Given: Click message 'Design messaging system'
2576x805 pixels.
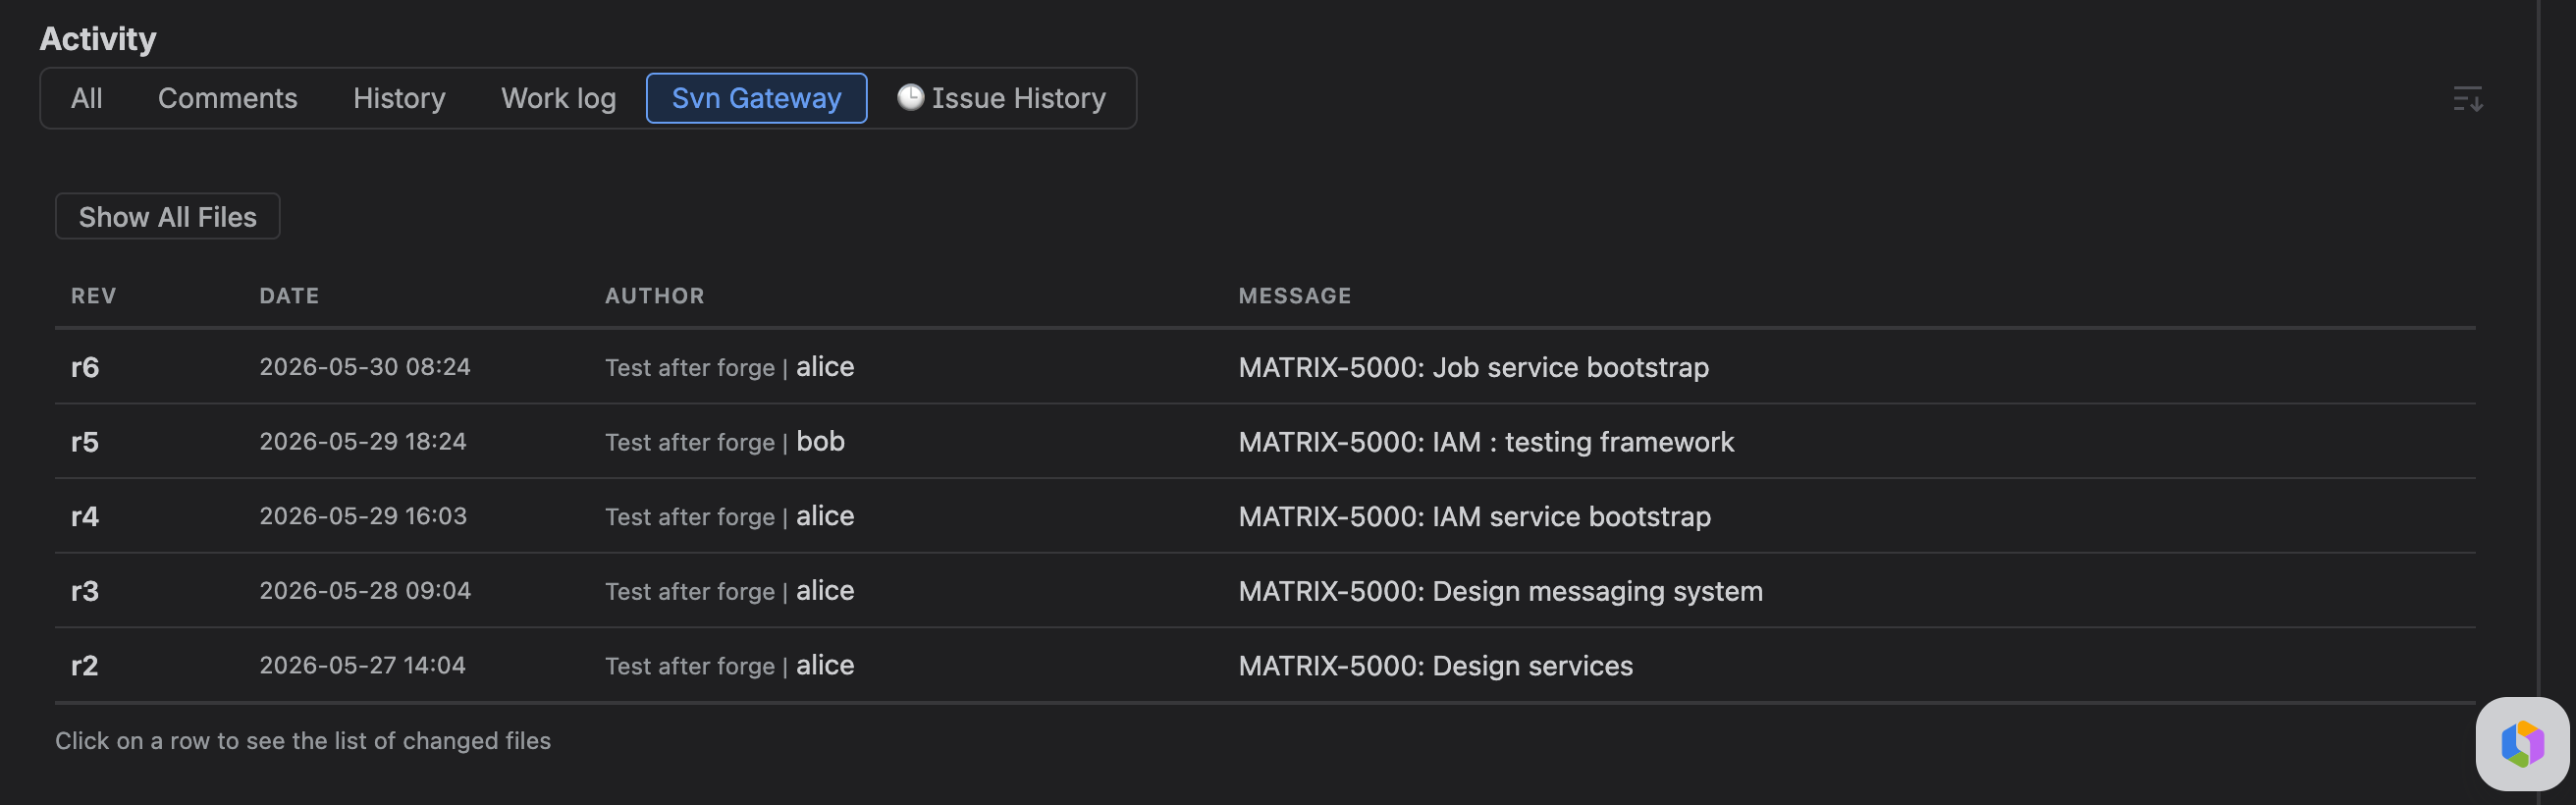Looking at the screenshot, I should tap(1597, 591).
